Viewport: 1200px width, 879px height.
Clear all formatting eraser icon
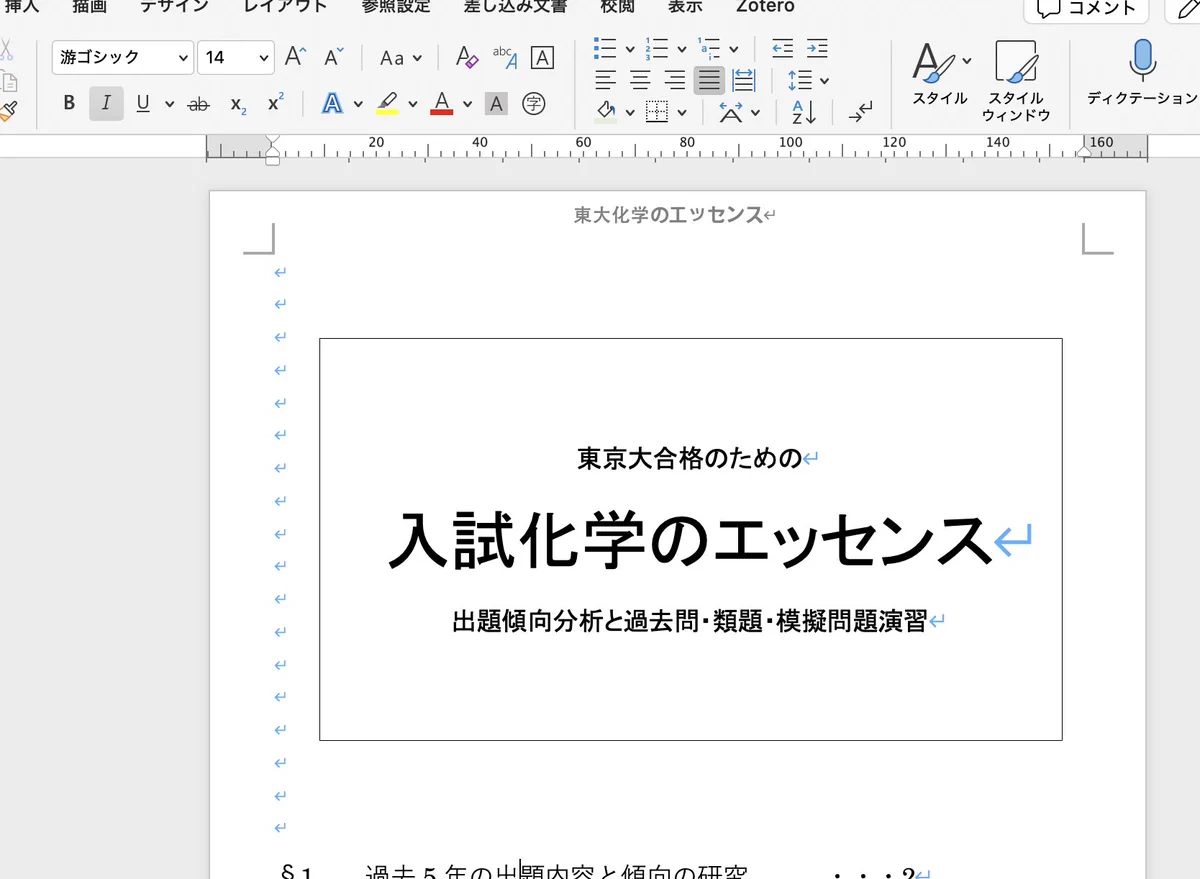tap(467, 57)
